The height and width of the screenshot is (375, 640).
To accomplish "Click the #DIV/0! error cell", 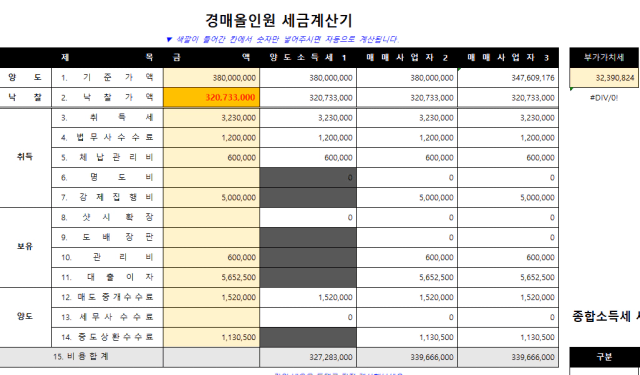I will point(604,98).
